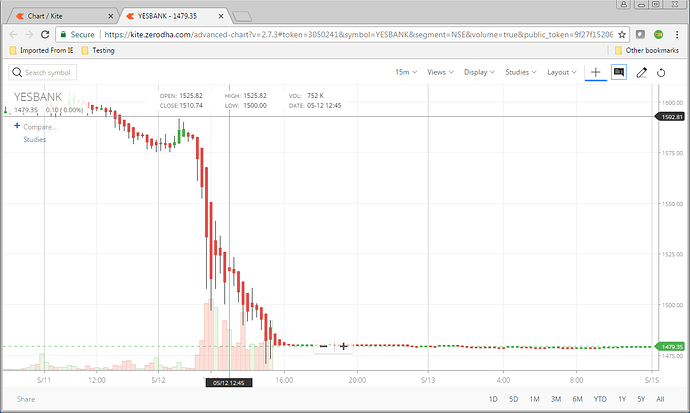Open the Chrome three-dot menu
The width and height of the screenshot is (690, 413).
coord(677,33)
